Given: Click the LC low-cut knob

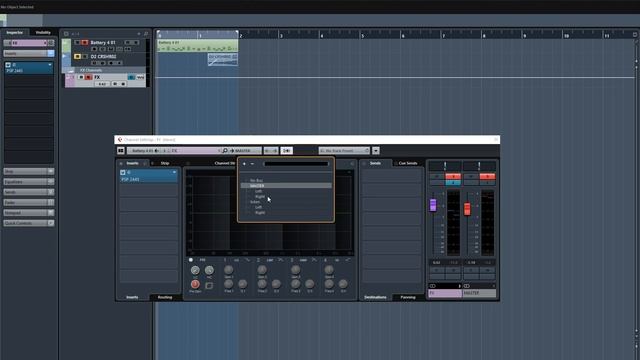Looking at the screenshot, I should click(195, 270).
